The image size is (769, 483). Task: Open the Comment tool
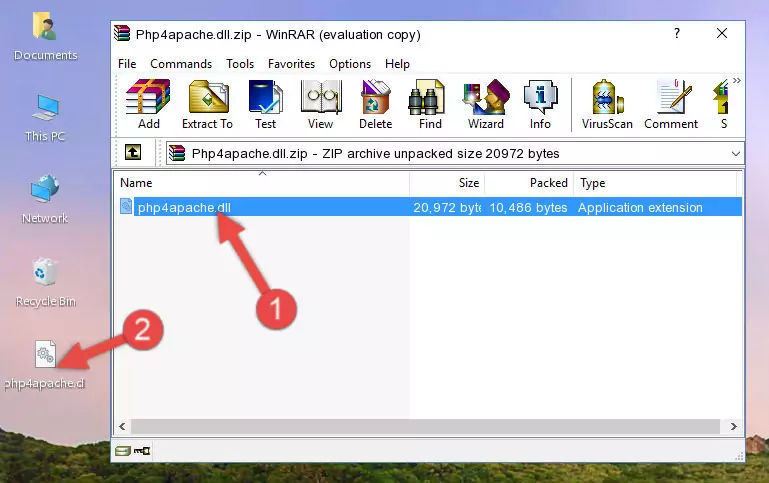click(671, 104)
